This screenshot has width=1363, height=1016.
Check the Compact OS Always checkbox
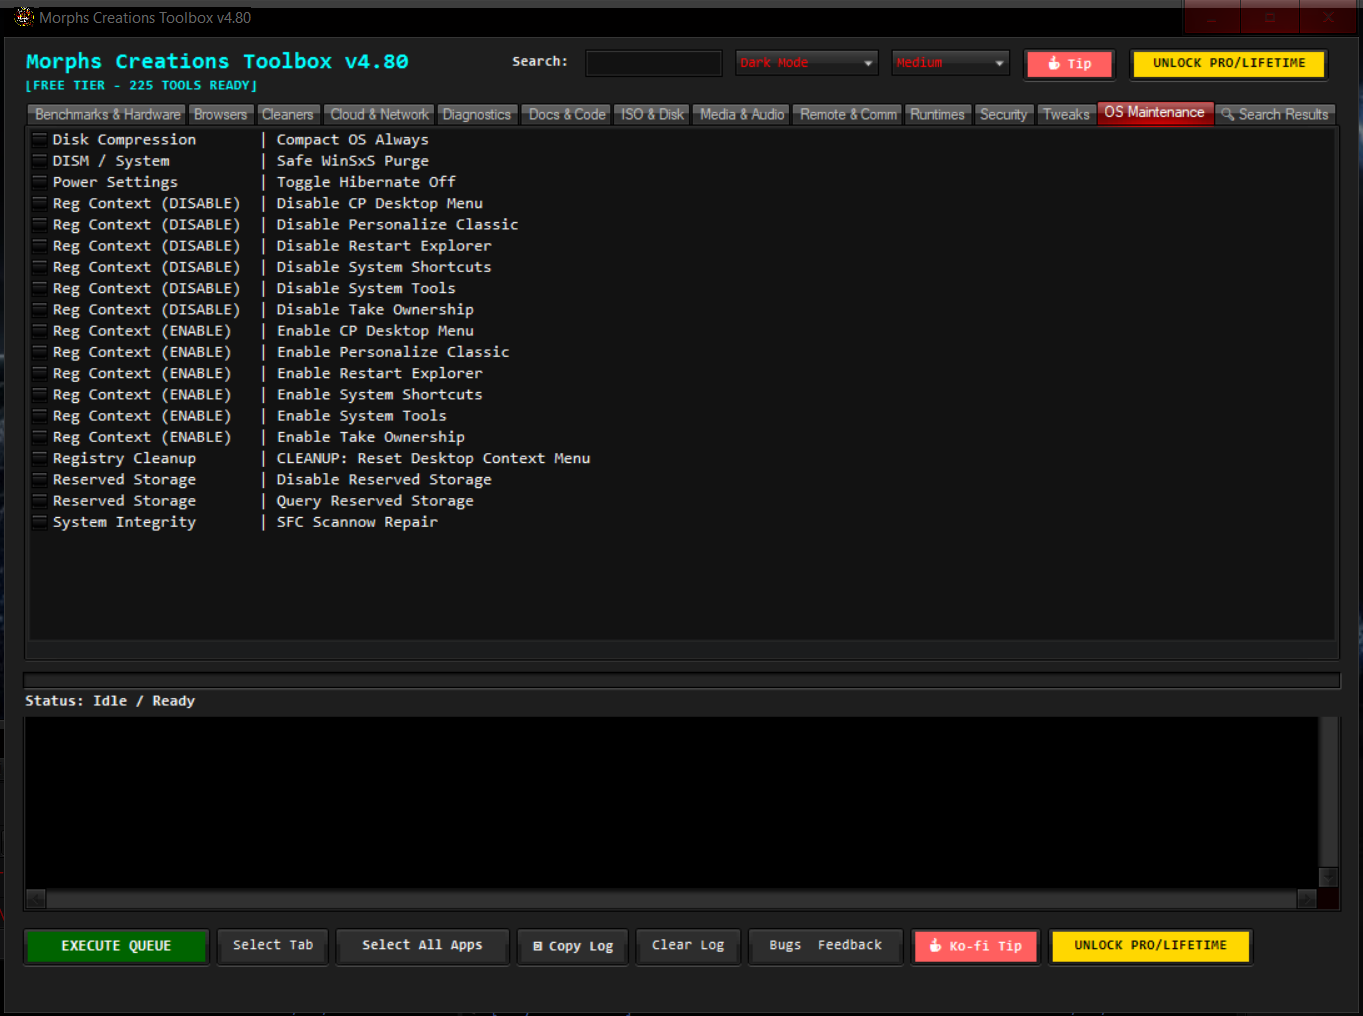point(40,139)
